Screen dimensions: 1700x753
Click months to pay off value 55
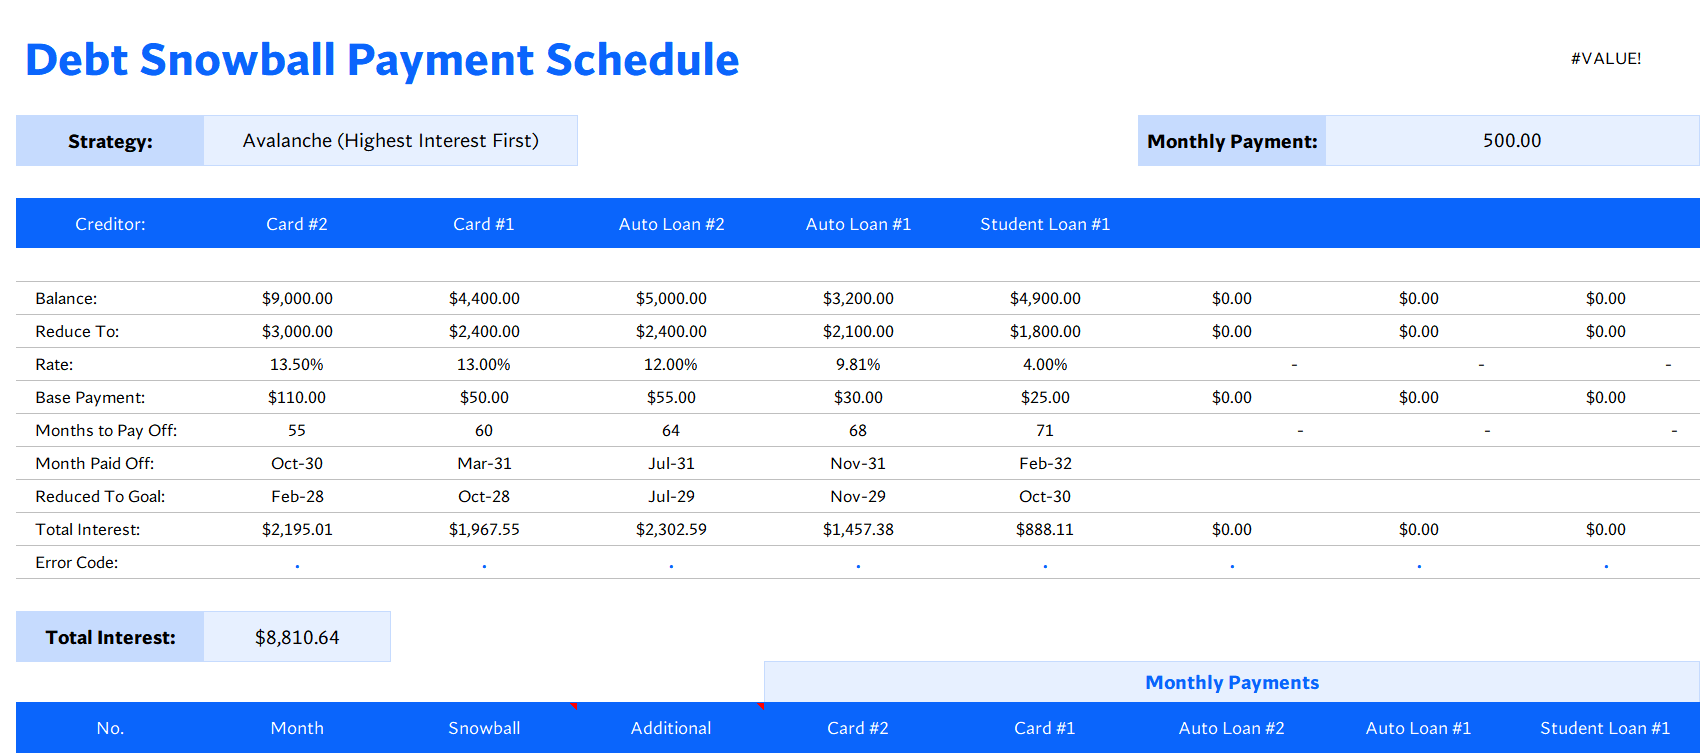(x=297, y=430)
